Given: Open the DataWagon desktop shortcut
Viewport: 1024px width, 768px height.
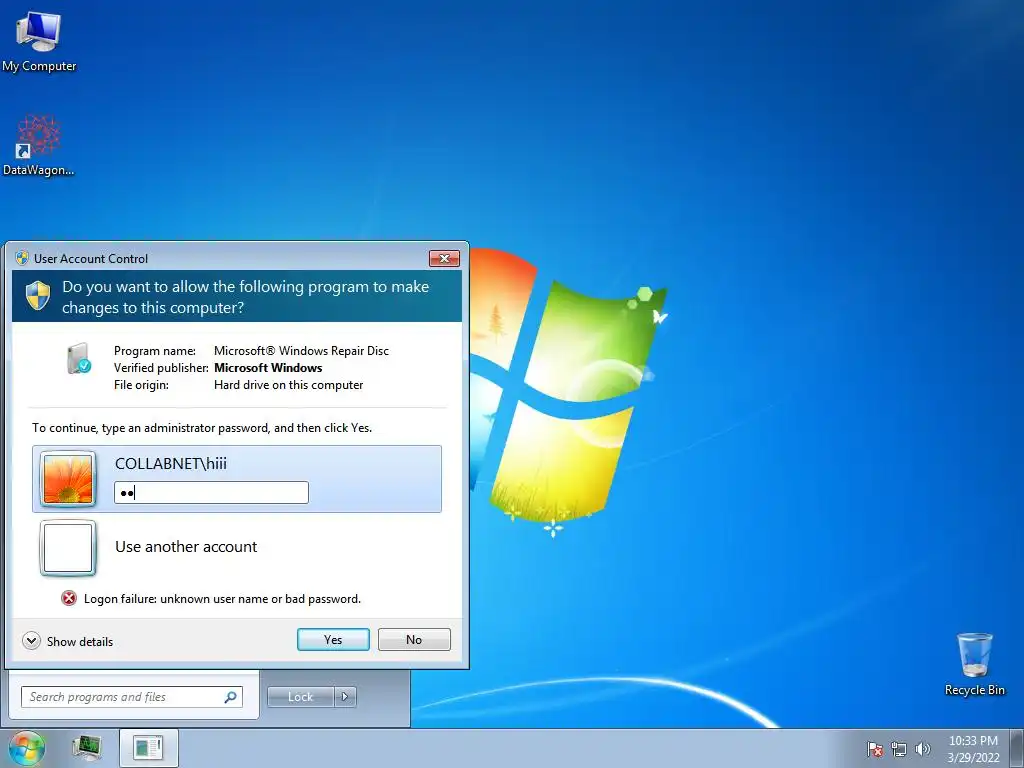Looking at the screenshot, I should (x=39, y=145).
